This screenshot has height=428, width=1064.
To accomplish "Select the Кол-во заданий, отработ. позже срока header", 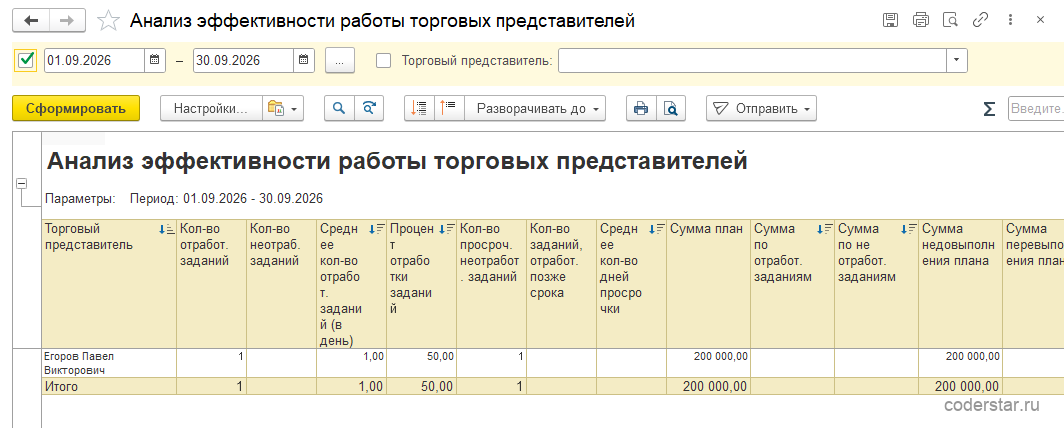I will [x=562, y=284].
